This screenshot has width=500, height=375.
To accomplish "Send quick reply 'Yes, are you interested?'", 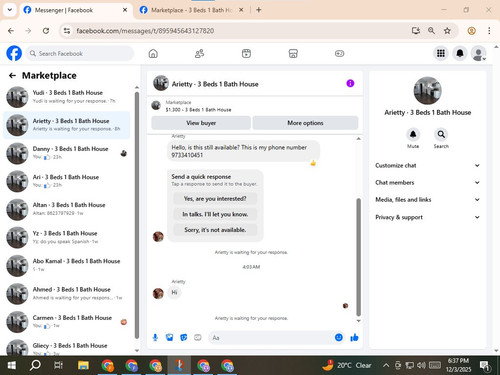I will tap(215, 199).
